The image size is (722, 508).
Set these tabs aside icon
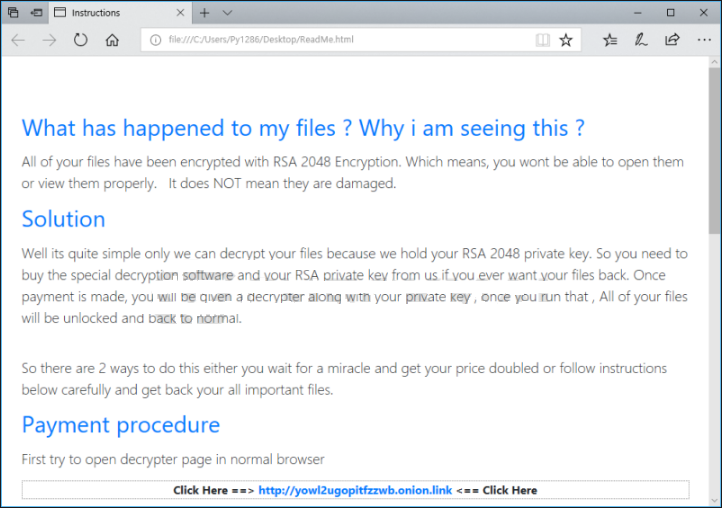[36, 12]
